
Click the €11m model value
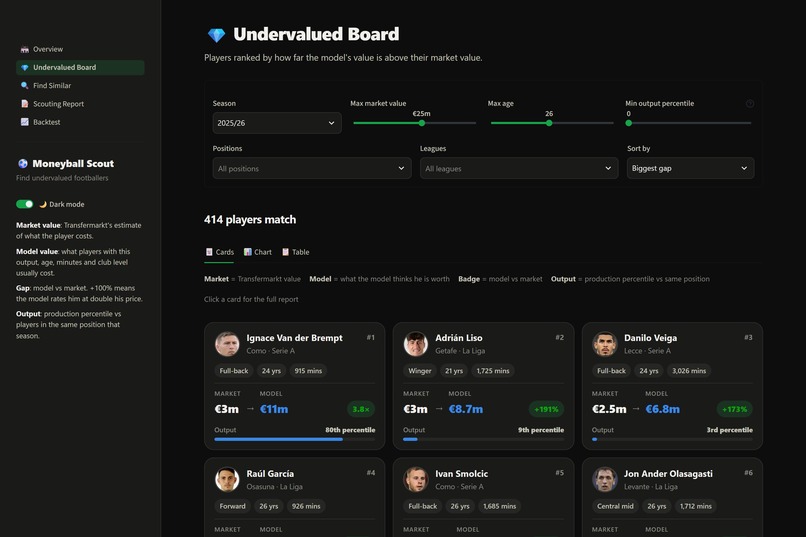tap(274, 410)
